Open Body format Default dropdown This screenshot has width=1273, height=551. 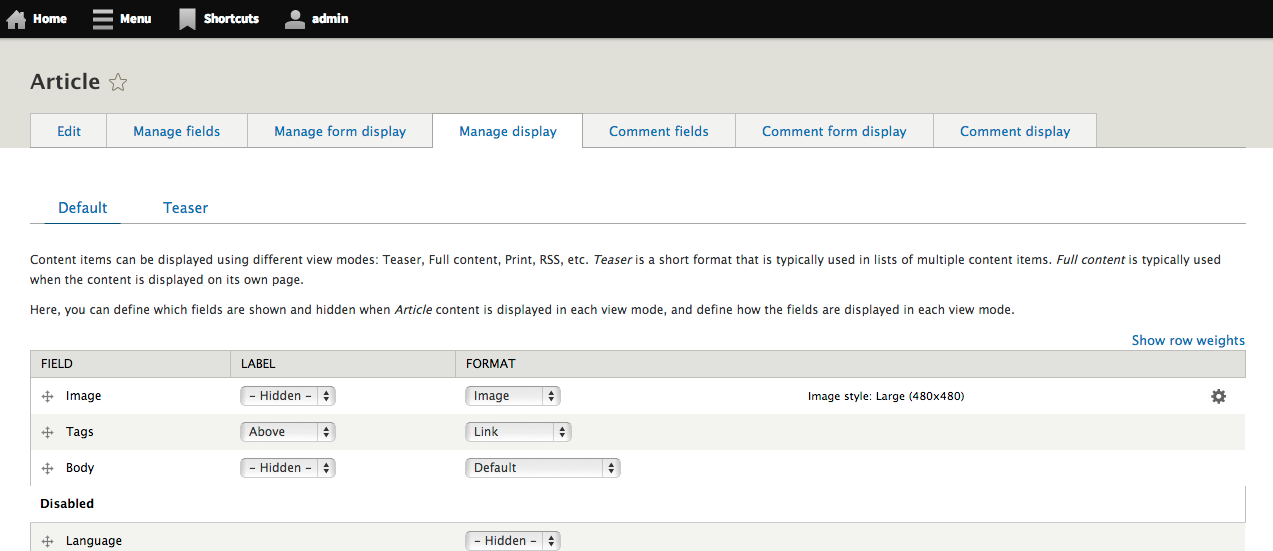(x=543, y=468)
